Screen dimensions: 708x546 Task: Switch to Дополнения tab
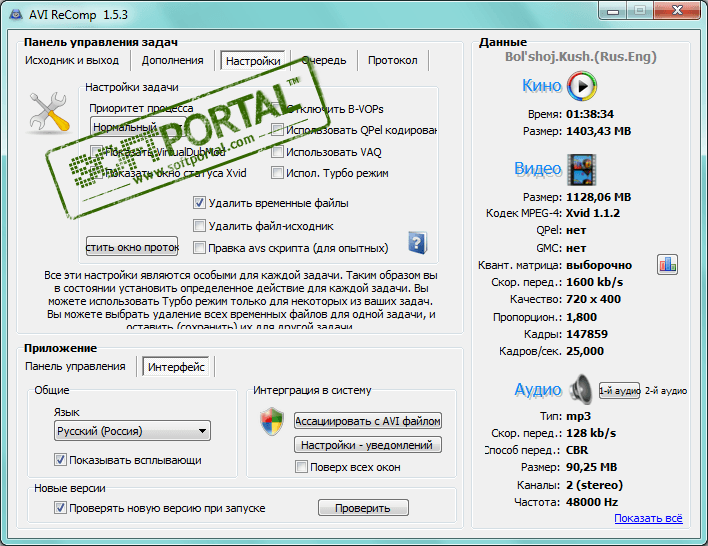(x=172, y=61)
